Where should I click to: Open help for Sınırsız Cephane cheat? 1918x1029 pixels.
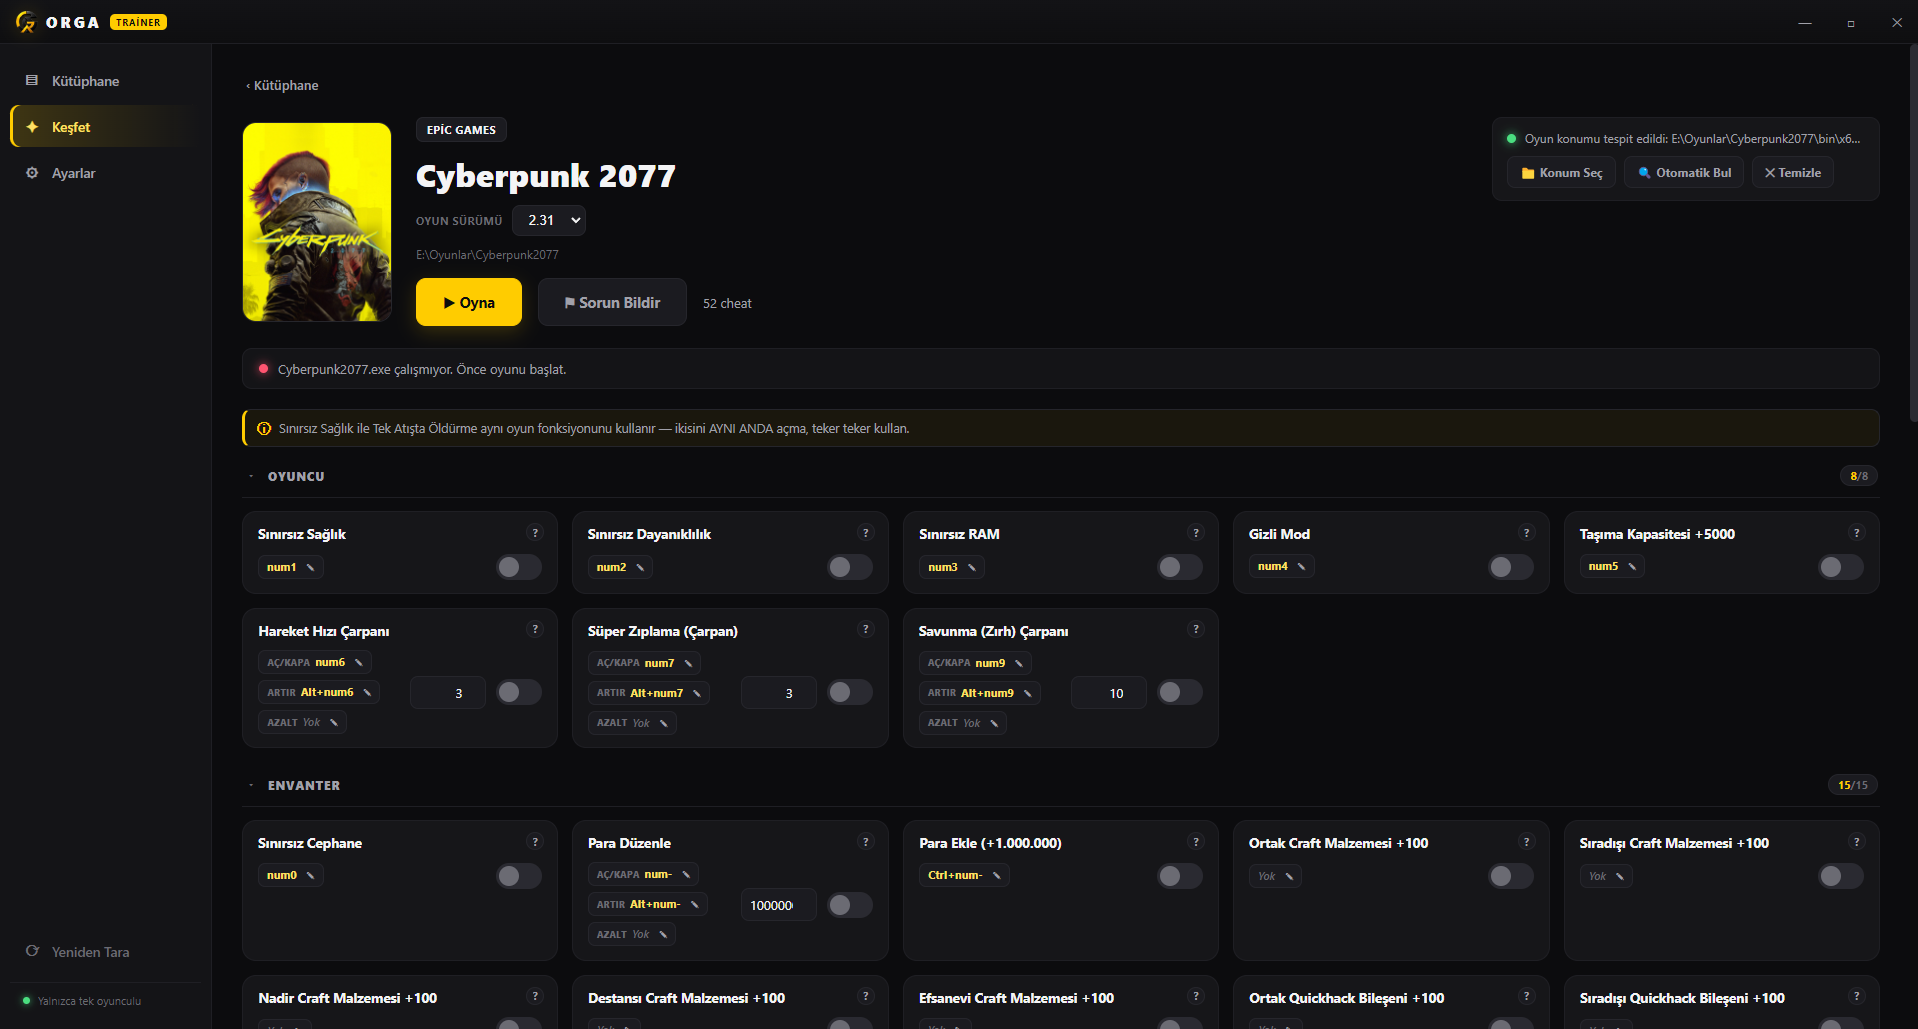535,842
